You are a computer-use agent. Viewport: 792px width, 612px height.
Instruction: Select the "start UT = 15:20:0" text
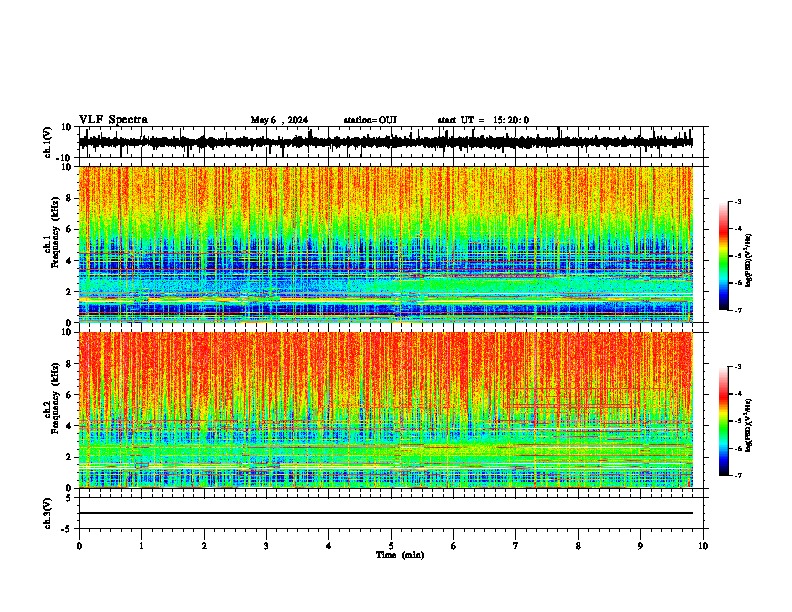(x=483, y=120)
